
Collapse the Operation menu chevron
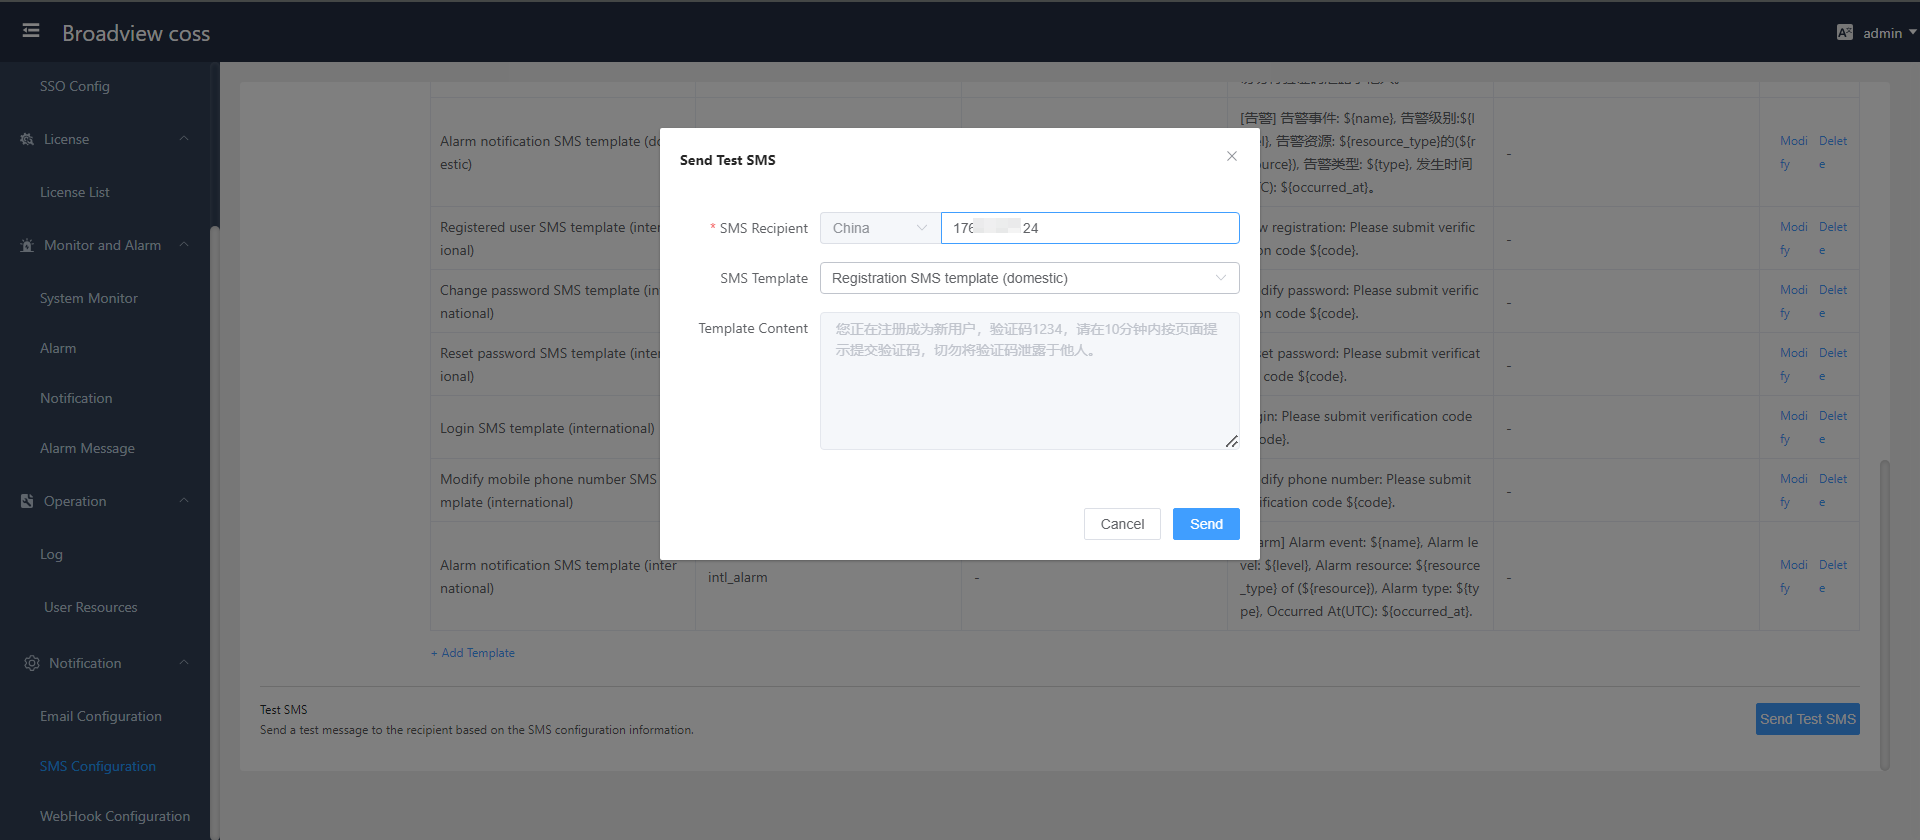coord(184,501)
